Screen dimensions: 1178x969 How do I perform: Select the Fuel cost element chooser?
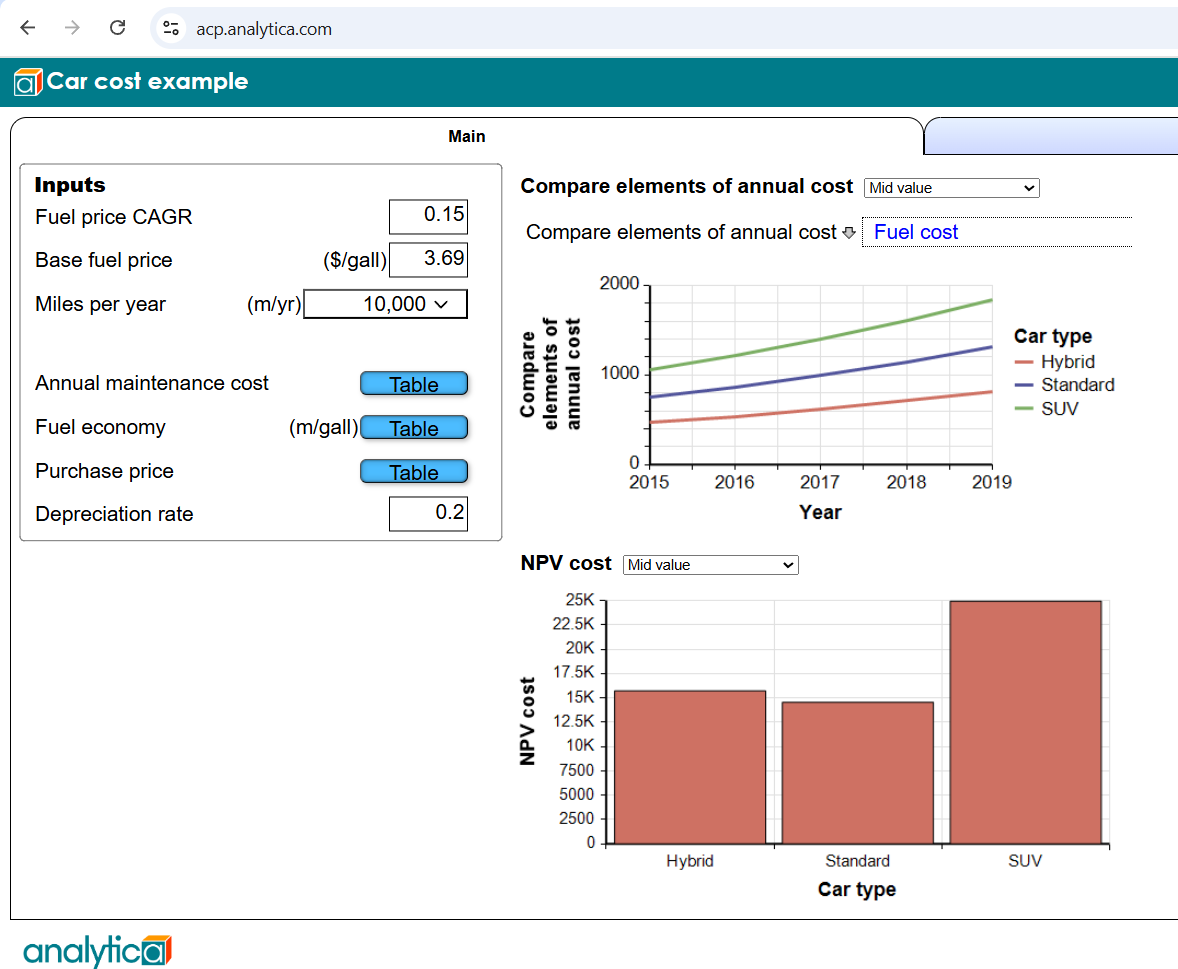997,232
